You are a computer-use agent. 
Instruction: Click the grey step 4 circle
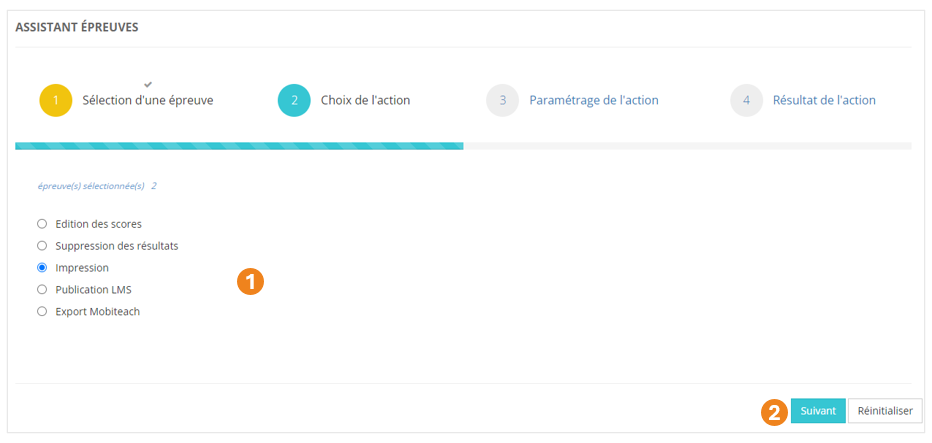coord(746,101)
